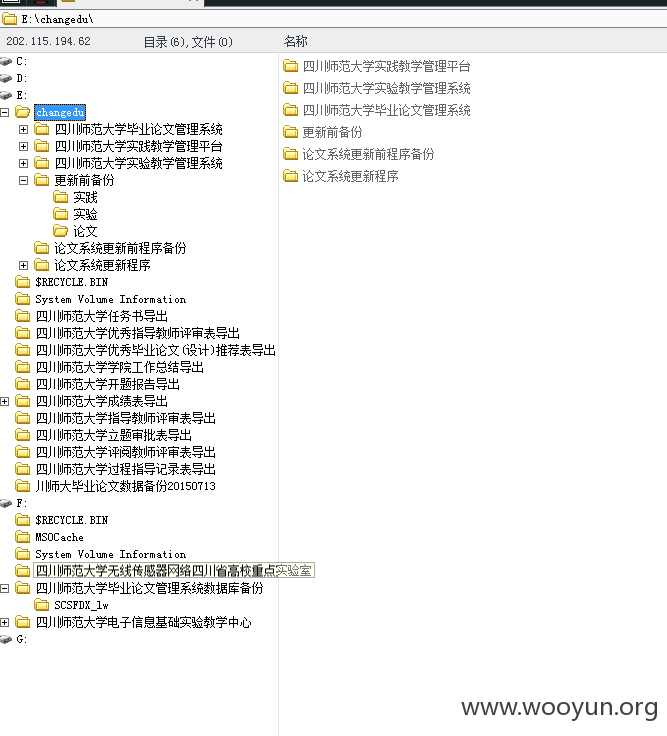Collapse the changedu folder node
667x736 pixels.
(x=5, y=112)
